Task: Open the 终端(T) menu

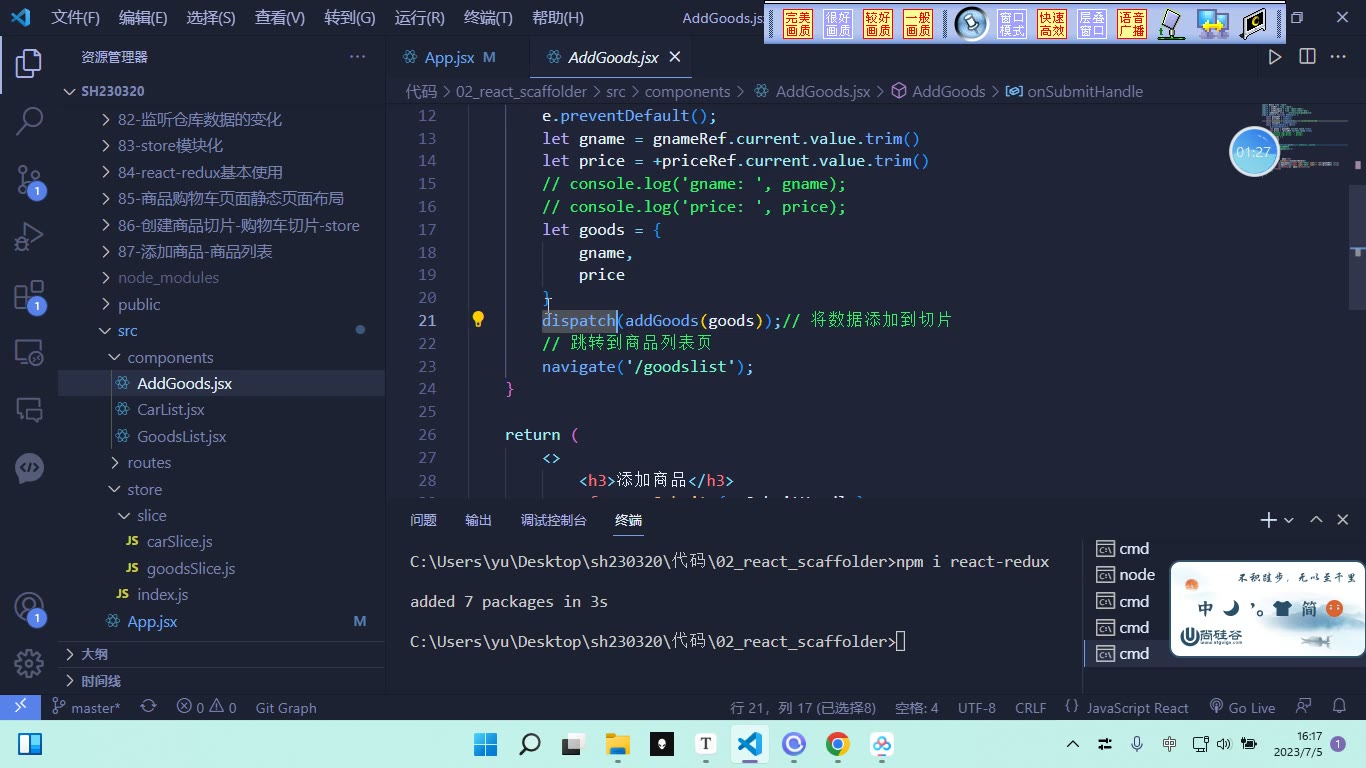Action: (488, 18)
